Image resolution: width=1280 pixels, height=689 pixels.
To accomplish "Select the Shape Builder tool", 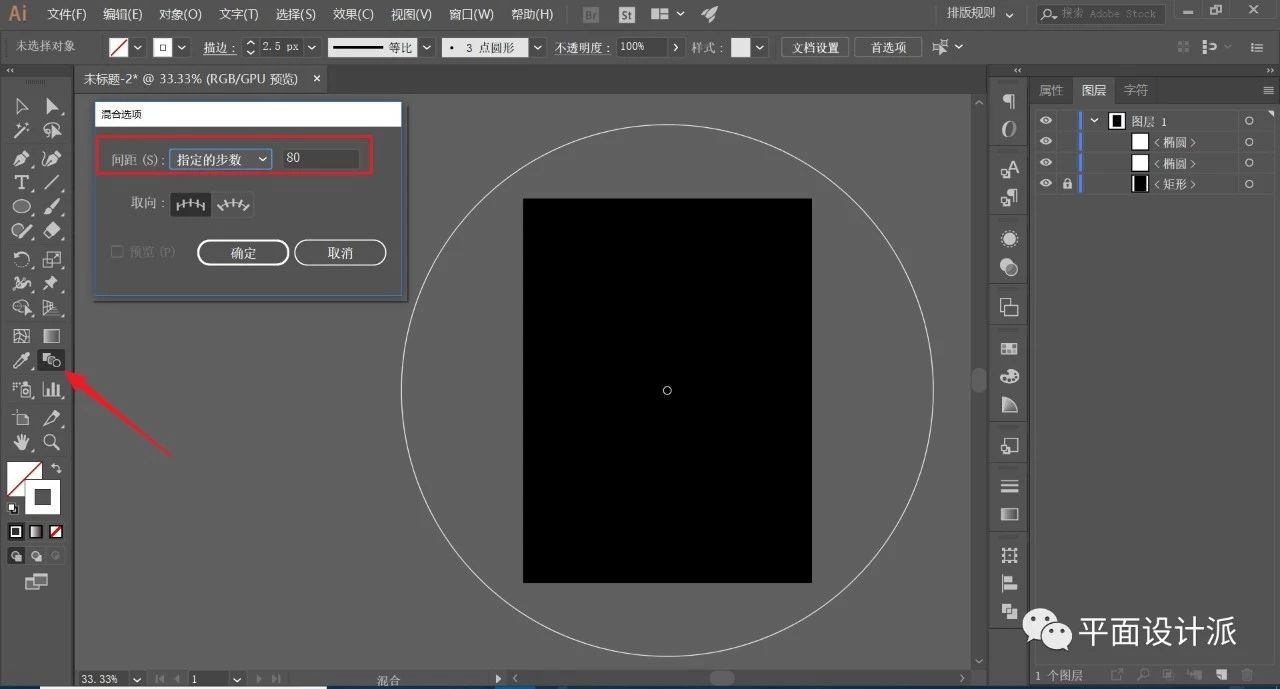I will (x=21, y=309).
